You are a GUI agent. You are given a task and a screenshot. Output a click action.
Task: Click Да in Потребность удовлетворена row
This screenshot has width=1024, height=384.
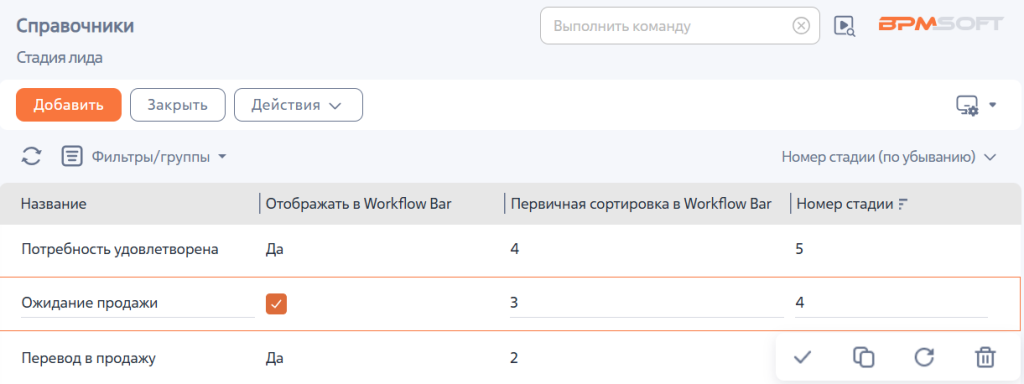[275, 249]
